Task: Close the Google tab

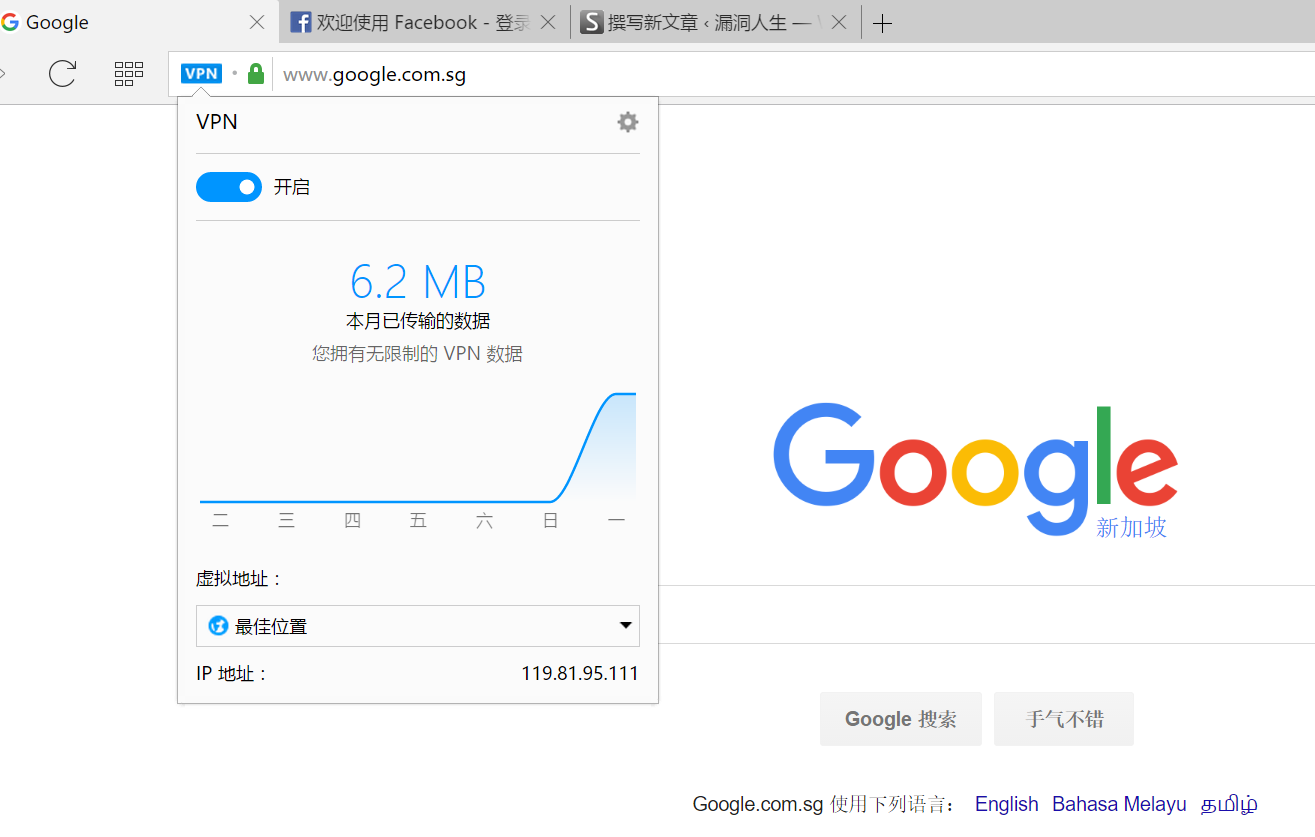Action: [257, 22]
